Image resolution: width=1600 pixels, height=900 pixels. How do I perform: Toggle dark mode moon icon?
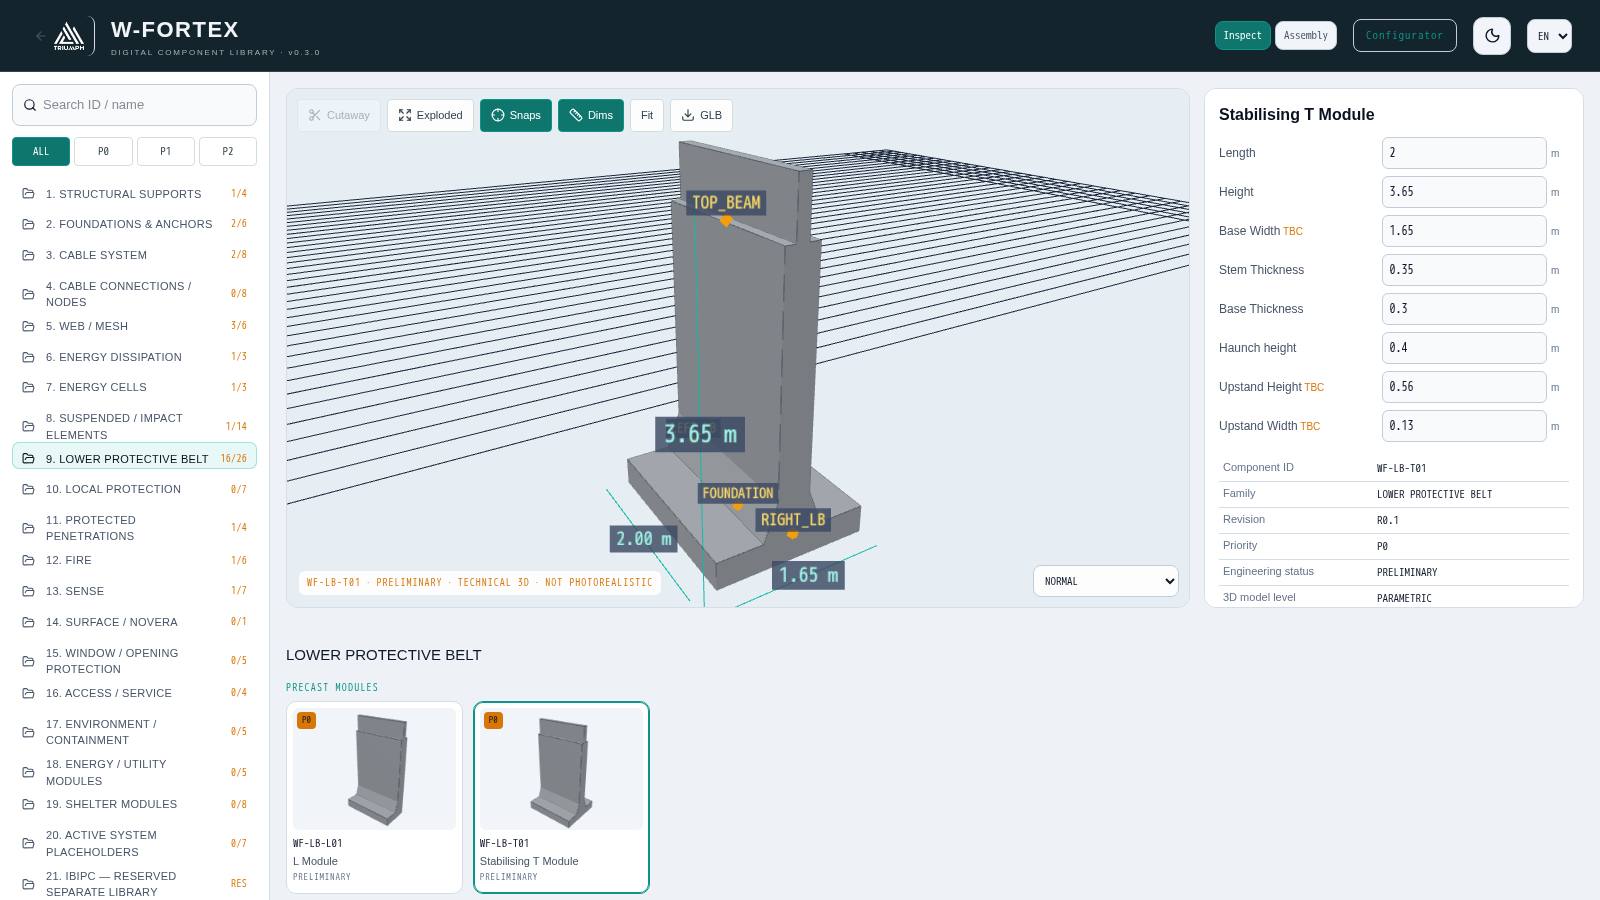click(x=1492, y=36)
